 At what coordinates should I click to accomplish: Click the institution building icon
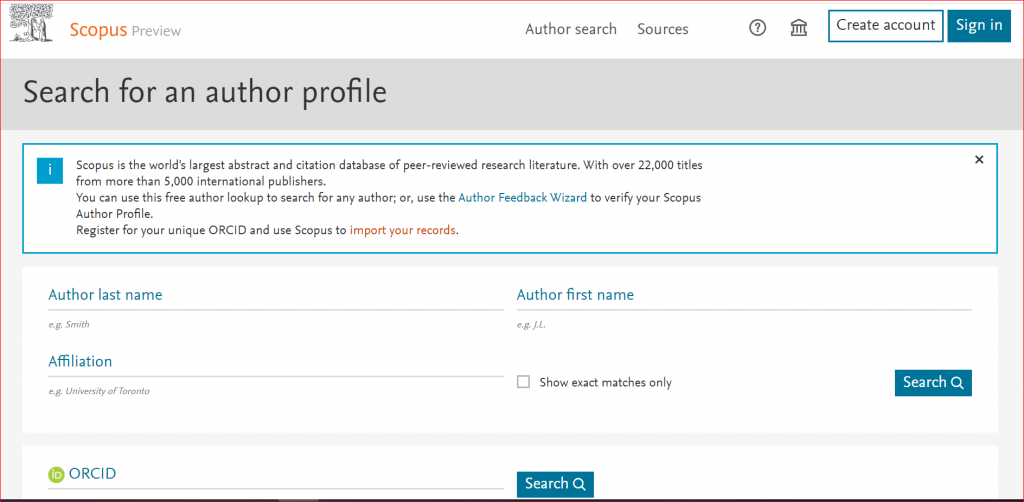[799, 28]
